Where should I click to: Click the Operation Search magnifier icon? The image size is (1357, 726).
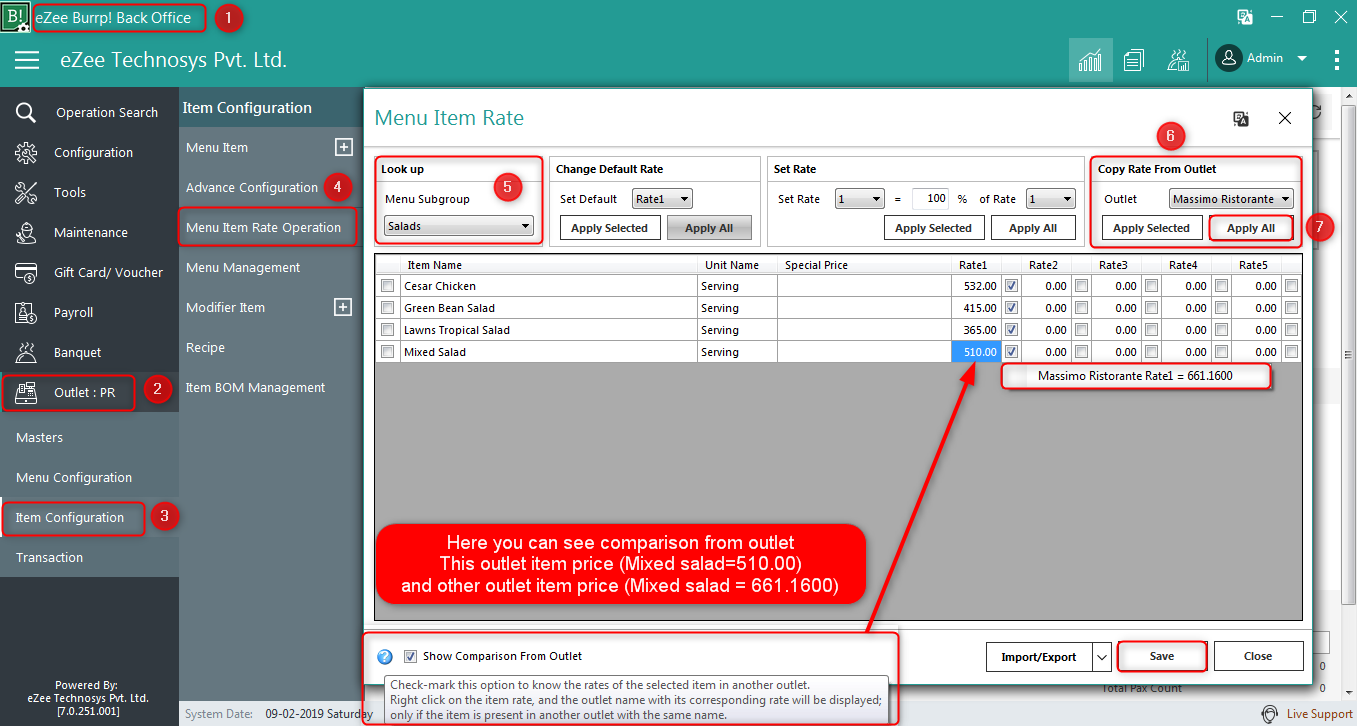(26, 112)
